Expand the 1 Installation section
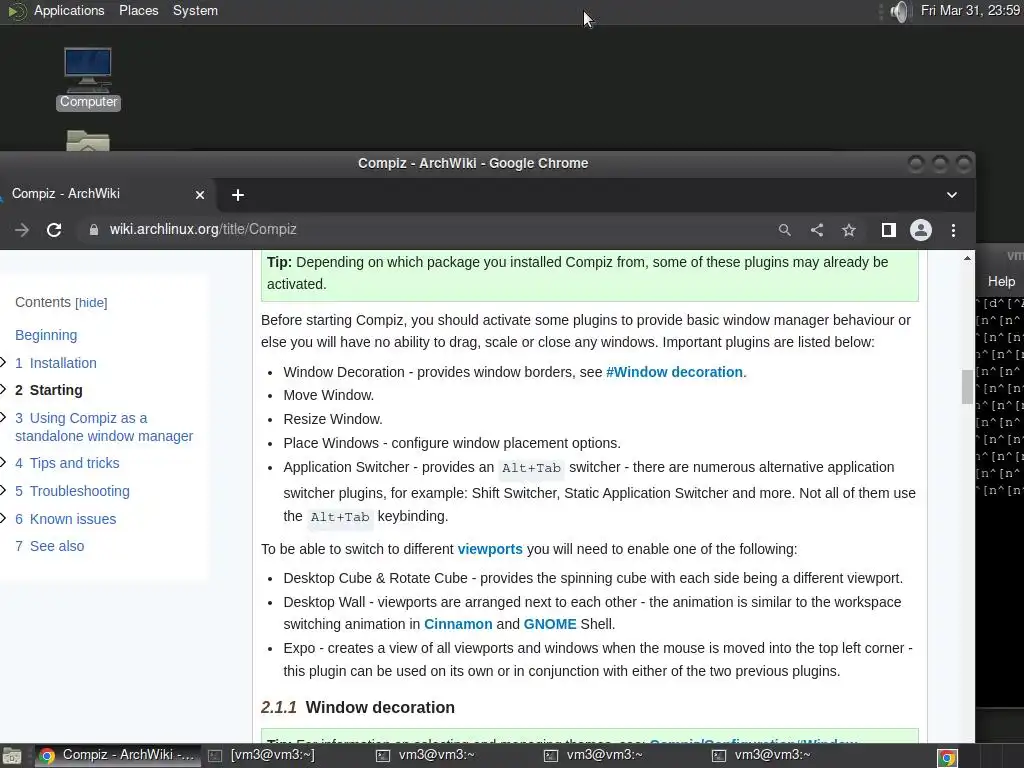 (3, 362)
